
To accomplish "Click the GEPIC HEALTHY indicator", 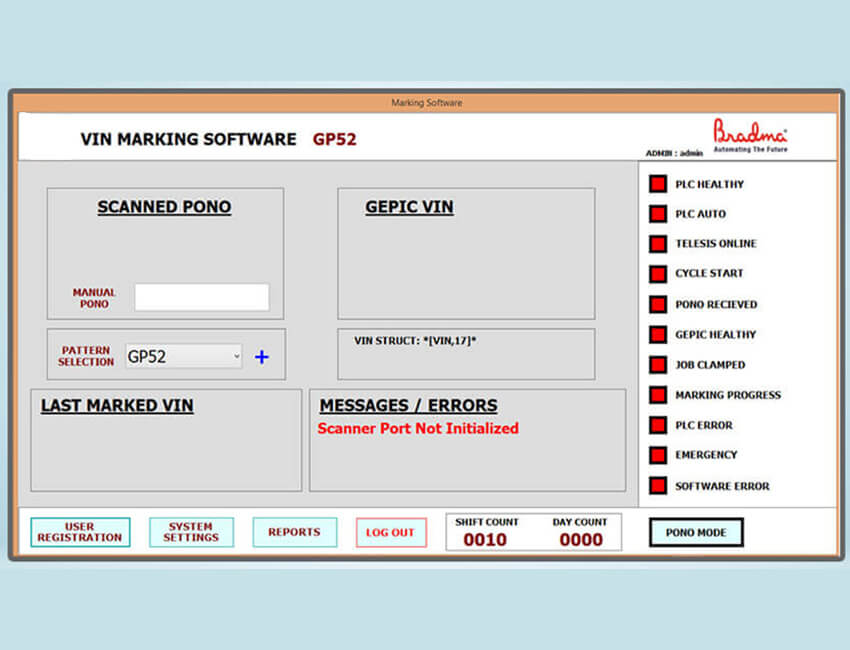I will (x=657, y=335).
